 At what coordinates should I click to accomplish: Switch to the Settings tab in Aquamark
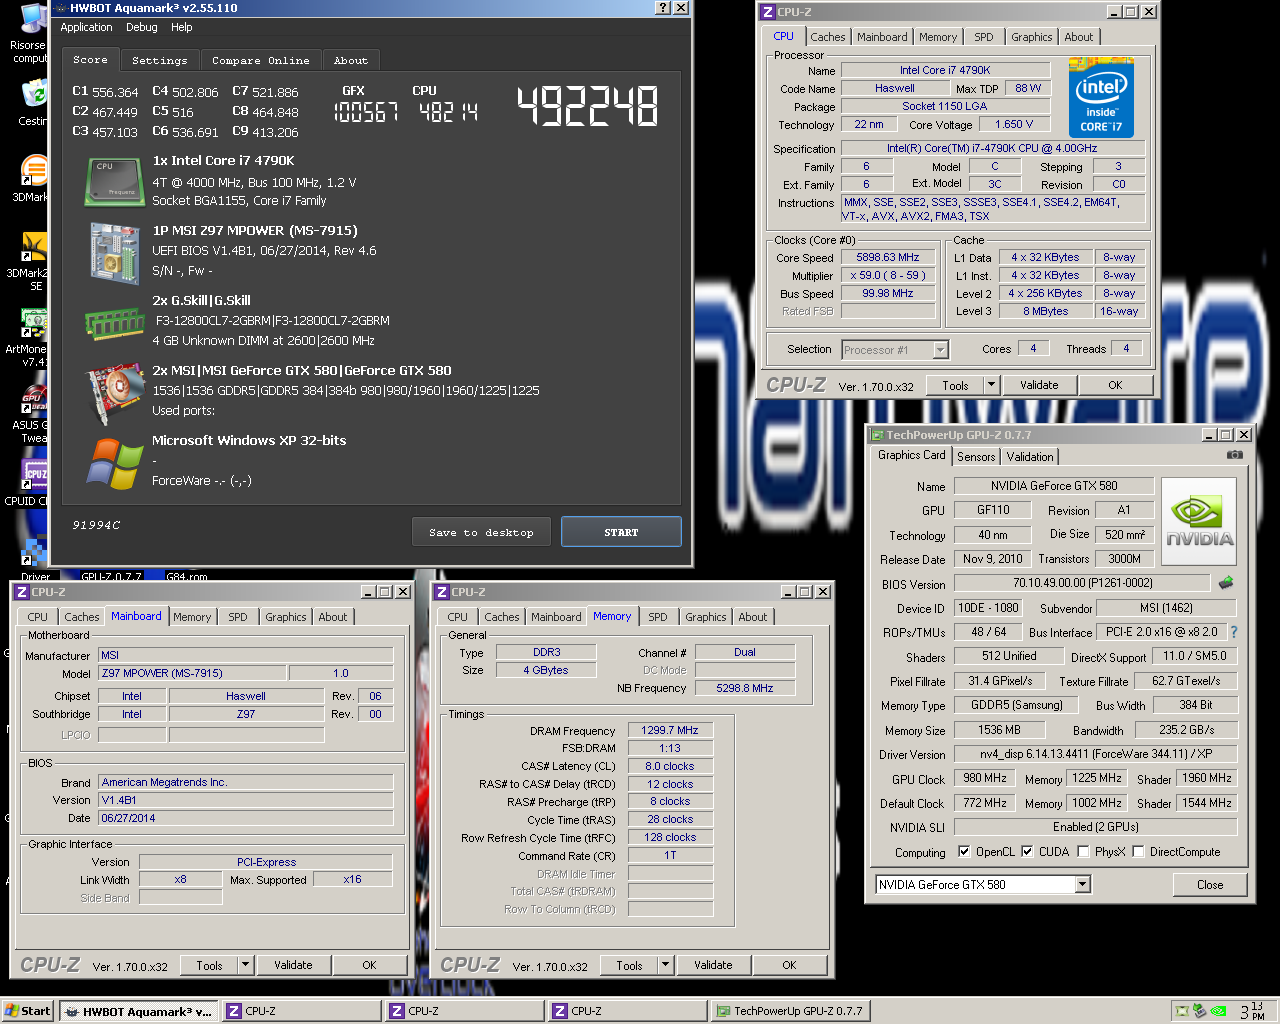[160, 60]
